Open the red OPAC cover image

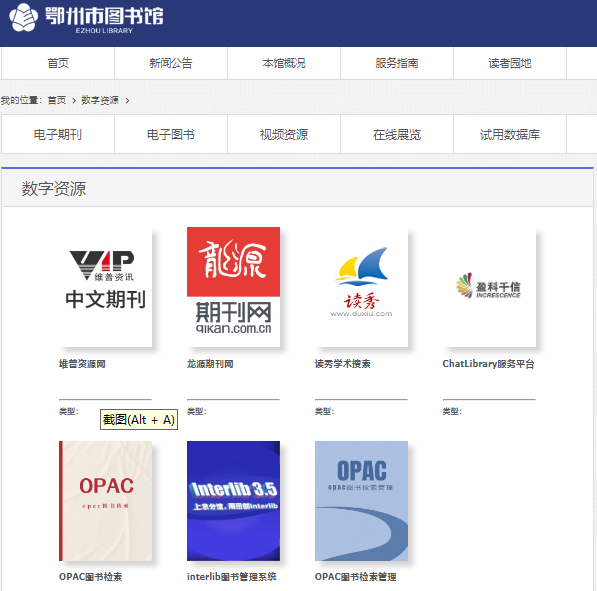105,501
